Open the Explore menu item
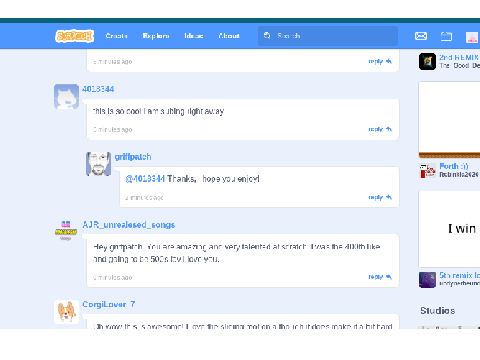 (156, 36)
